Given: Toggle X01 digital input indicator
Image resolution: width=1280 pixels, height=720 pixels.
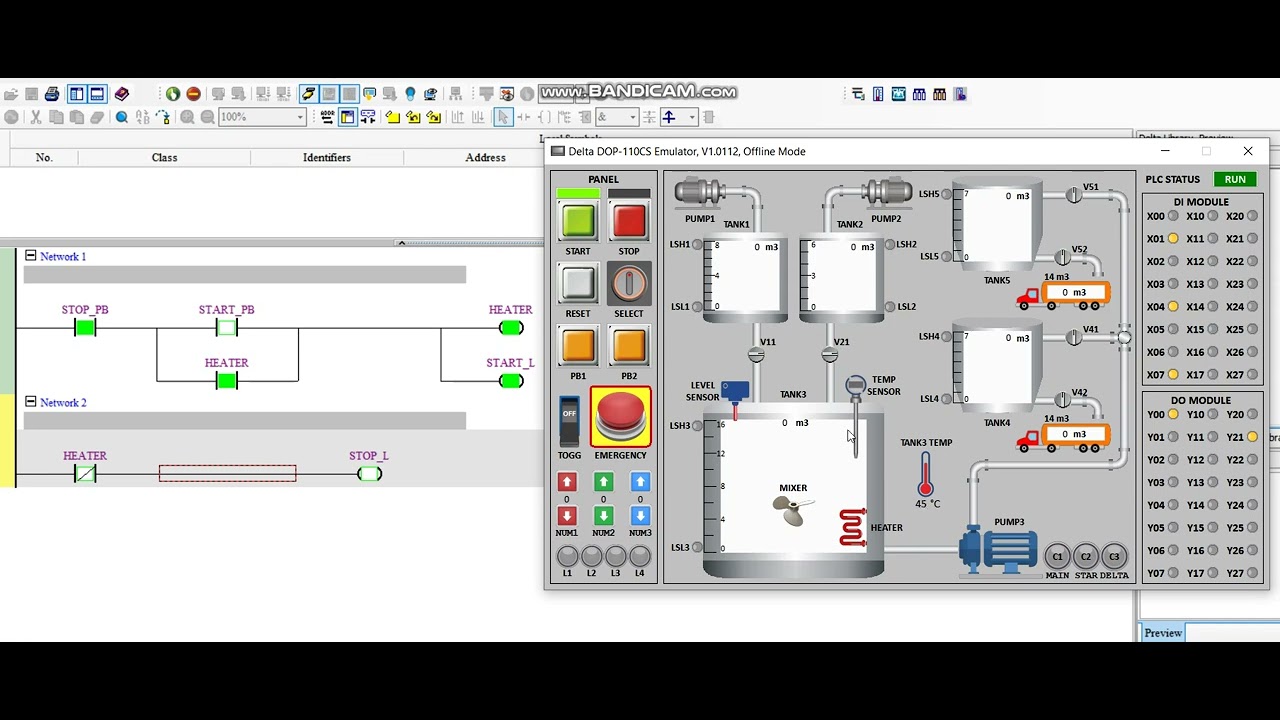Looking at the screenshot, I should (1173, 239).
